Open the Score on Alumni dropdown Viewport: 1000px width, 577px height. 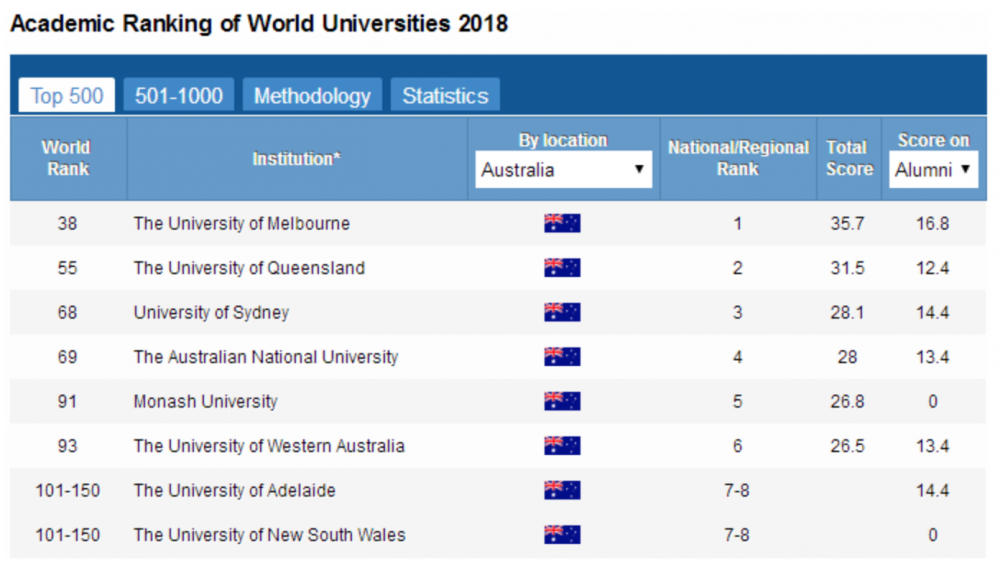tap(933, 170)
